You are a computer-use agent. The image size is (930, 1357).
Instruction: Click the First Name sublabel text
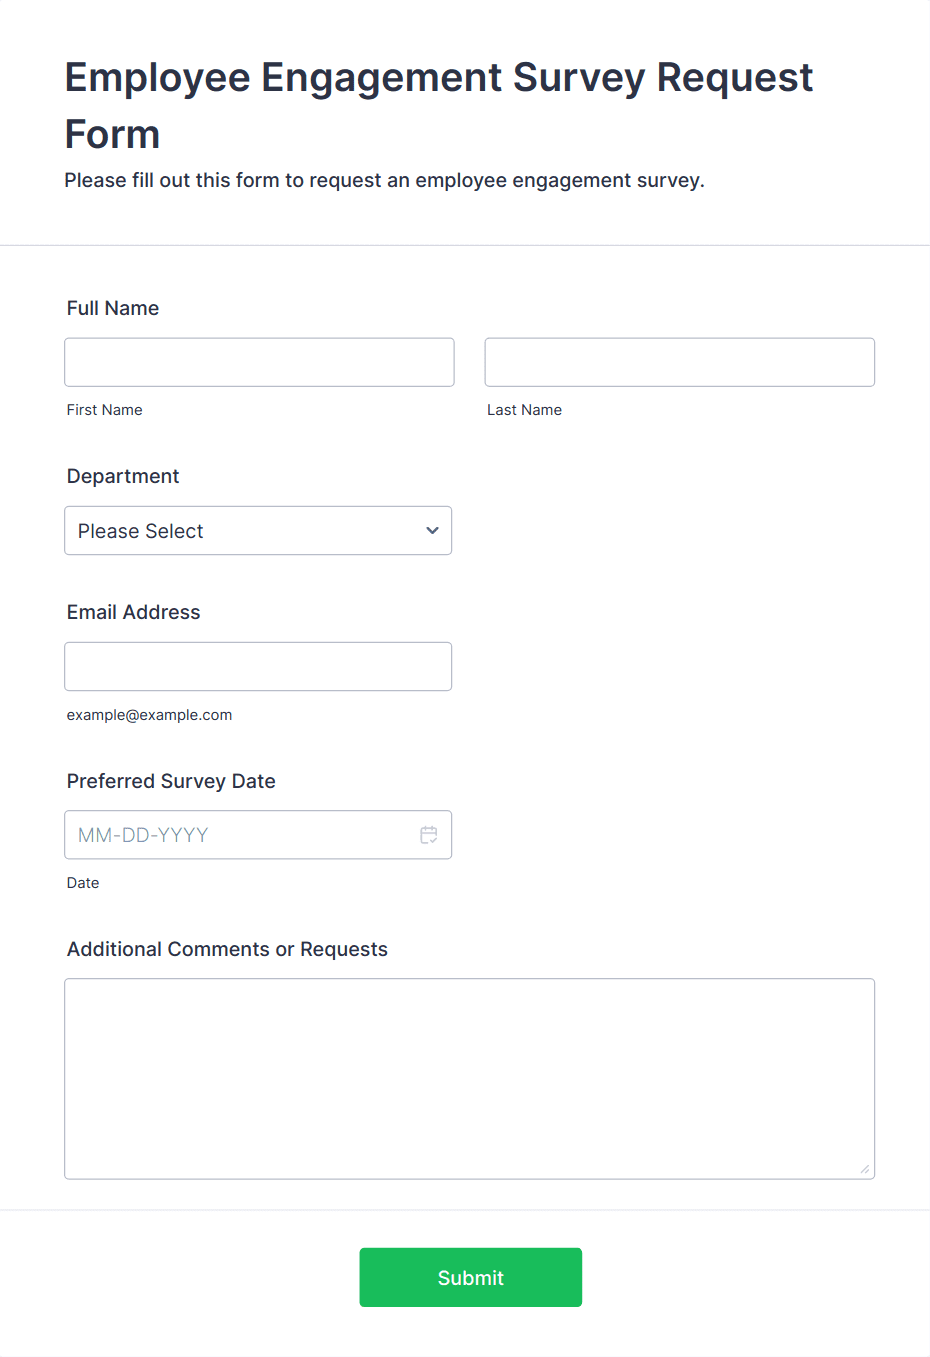coord(104,410)
